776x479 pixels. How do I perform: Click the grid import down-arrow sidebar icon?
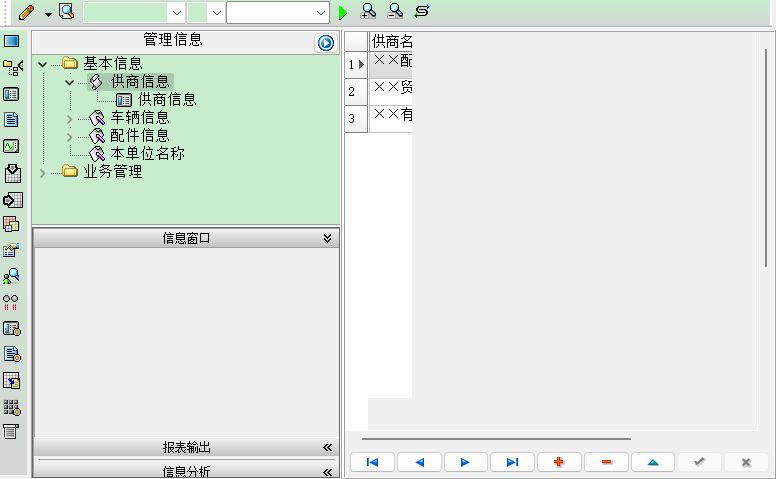[x=12, y=173]
